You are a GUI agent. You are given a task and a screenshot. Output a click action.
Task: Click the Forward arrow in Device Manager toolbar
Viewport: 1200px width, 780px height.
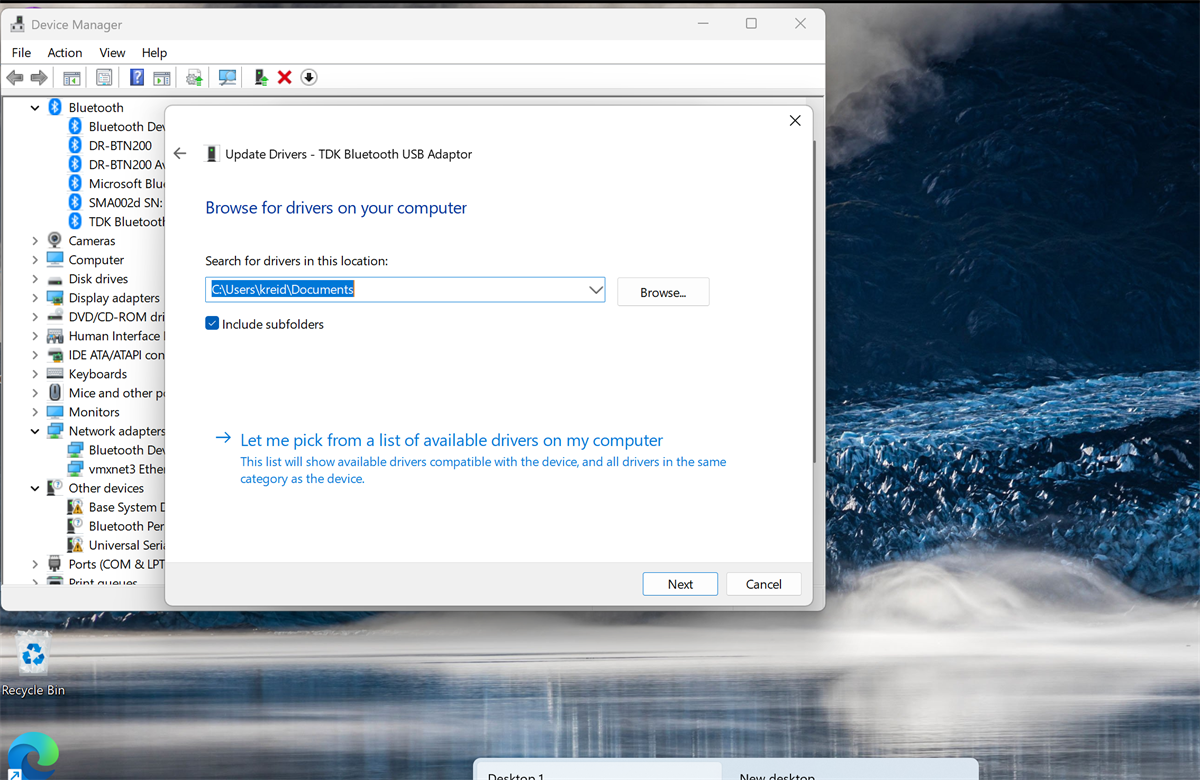[x=39, y=78]
